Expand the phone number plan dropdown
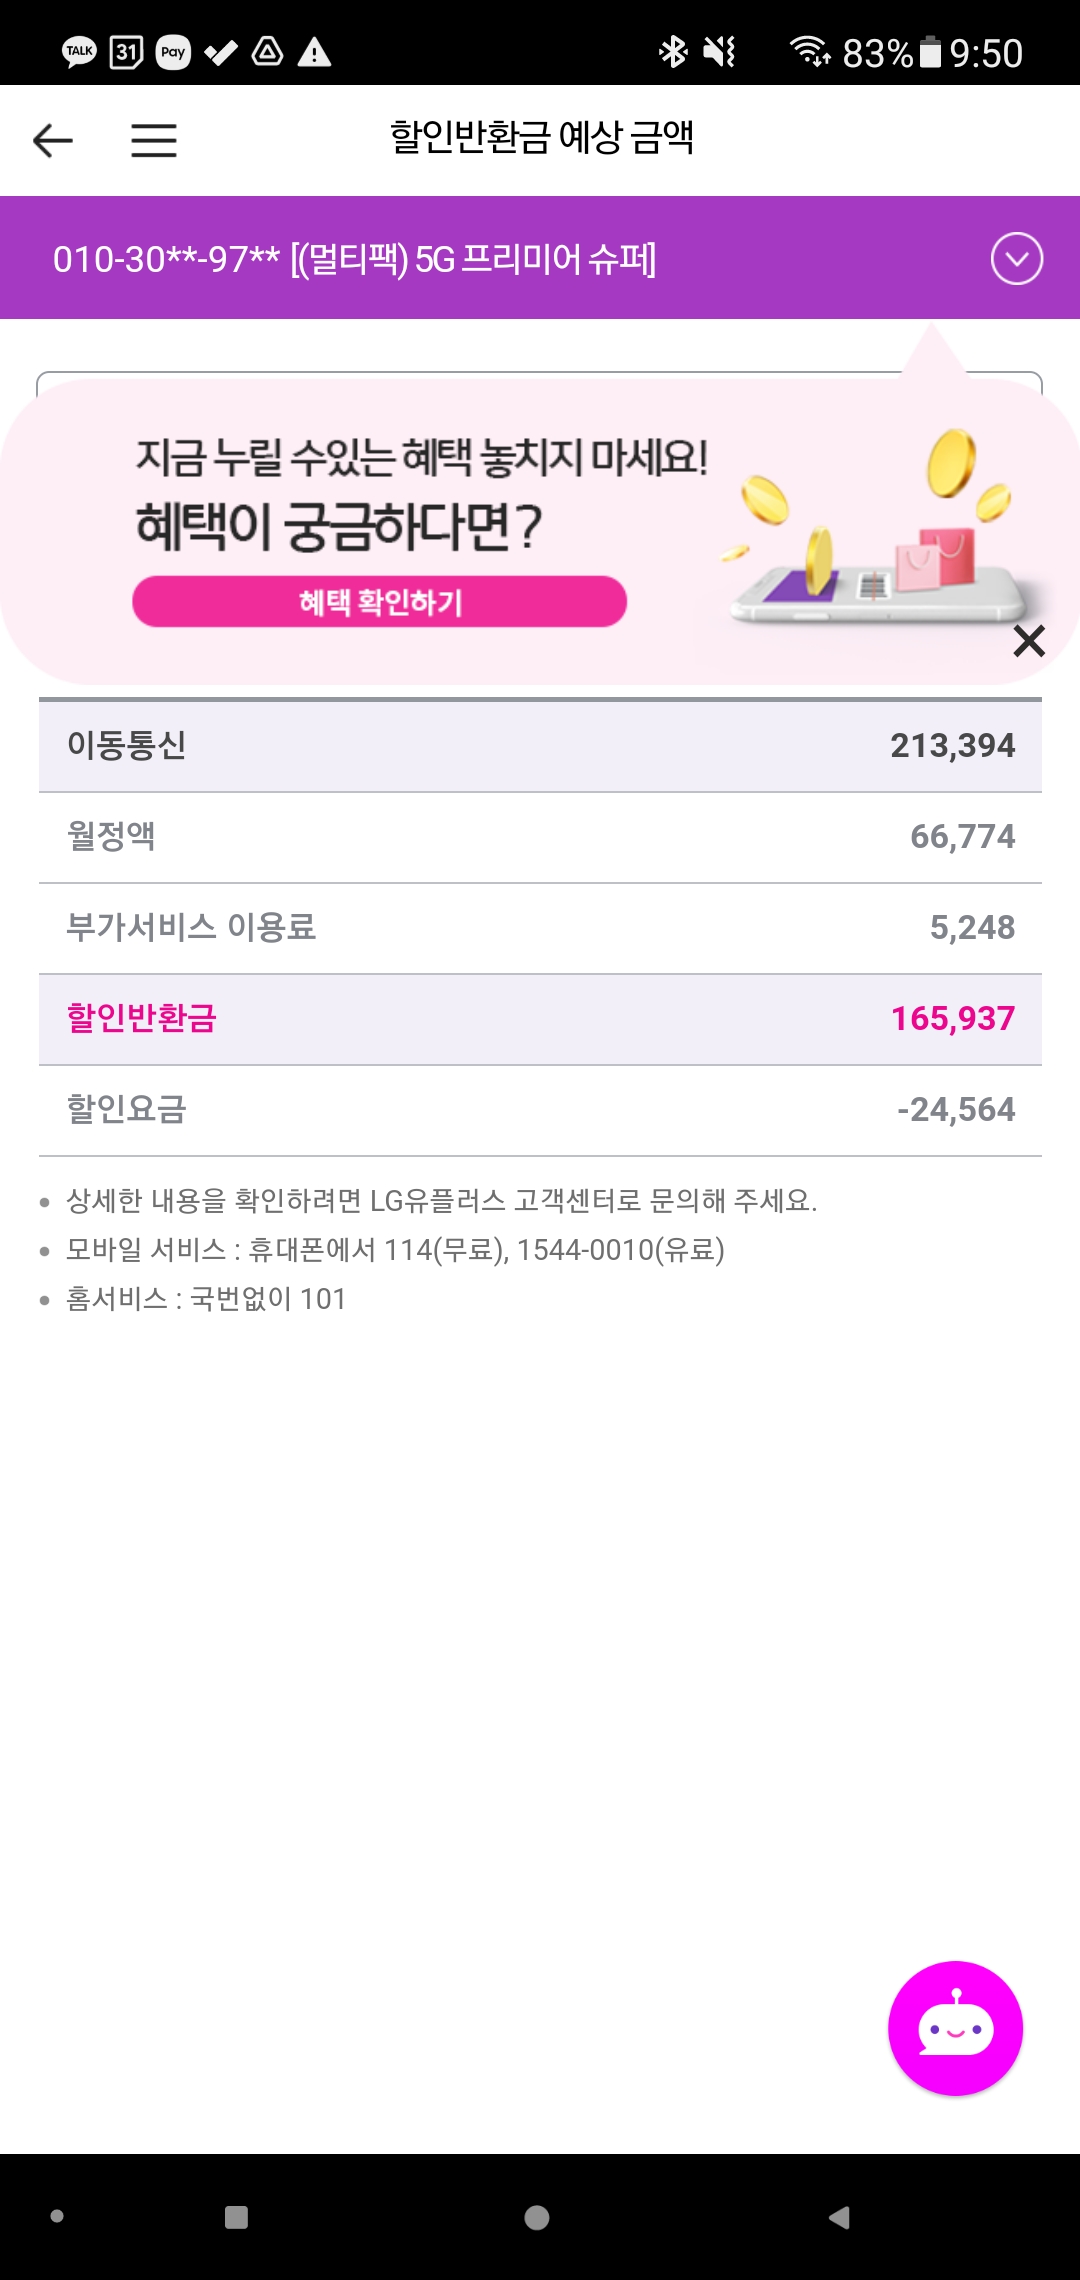 pos(1016,259)
